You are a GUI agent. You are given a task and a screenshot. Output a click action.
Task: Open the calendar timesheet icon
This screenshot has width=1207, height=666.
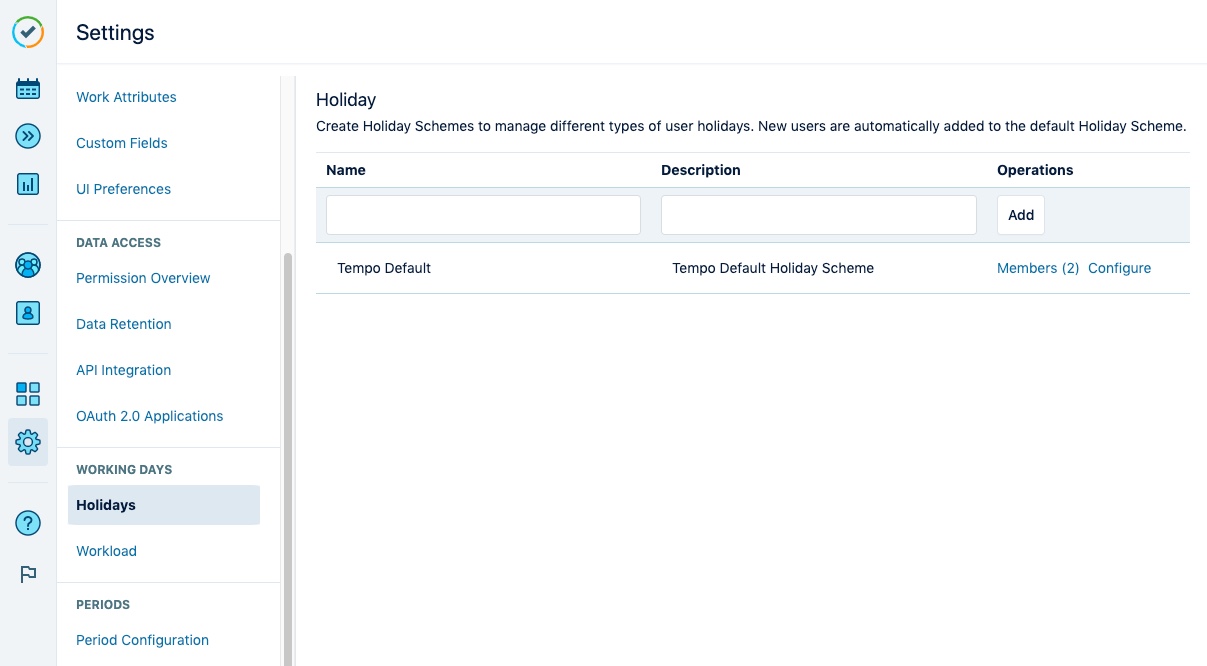28,89
